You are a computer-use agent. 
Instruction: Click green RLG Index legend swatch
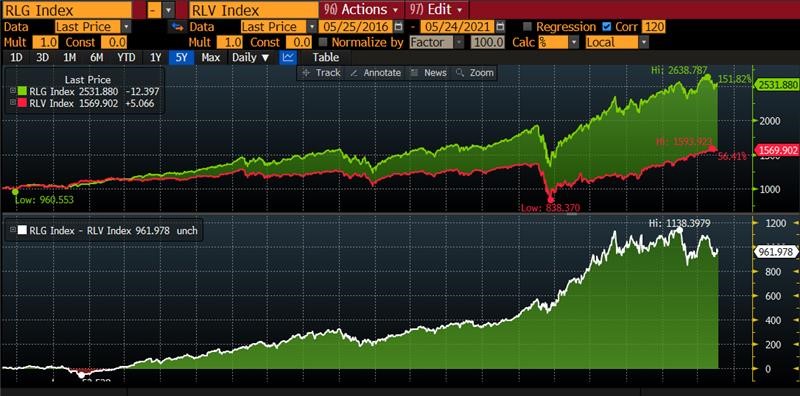pos(22,91)
